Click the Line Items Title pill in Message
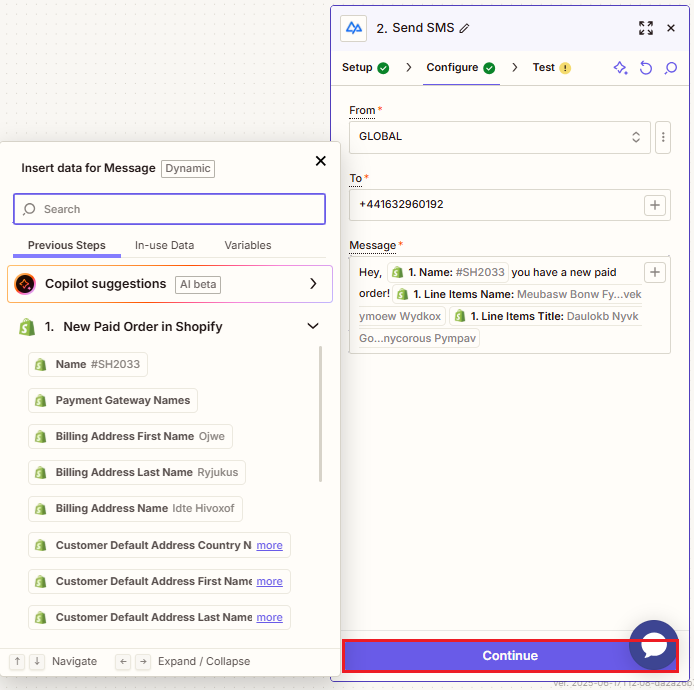 546,316
